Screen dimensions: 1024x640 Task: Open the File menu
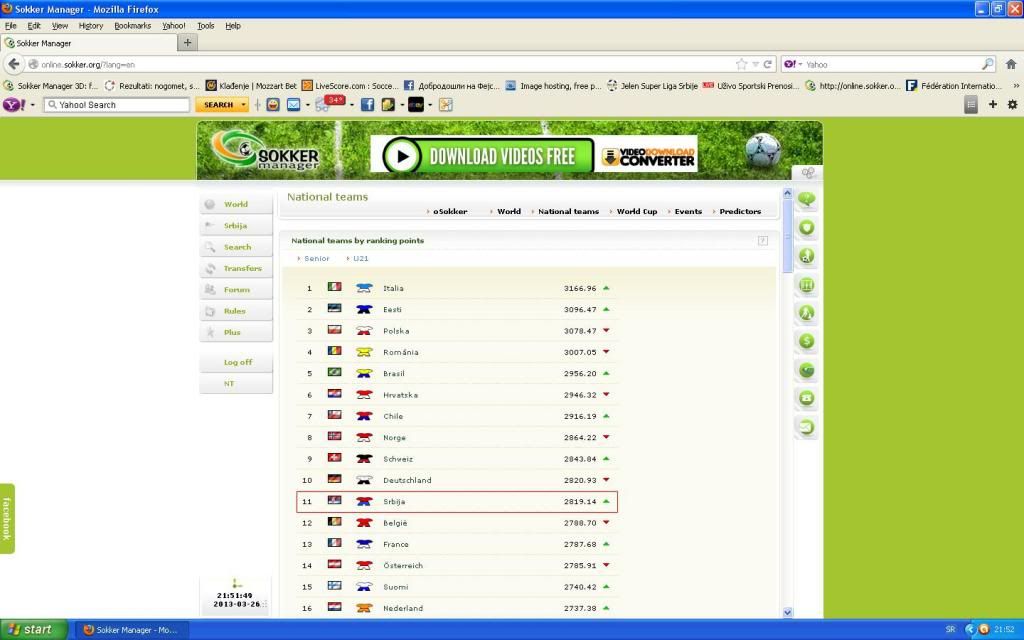click(x=10, y=25)
